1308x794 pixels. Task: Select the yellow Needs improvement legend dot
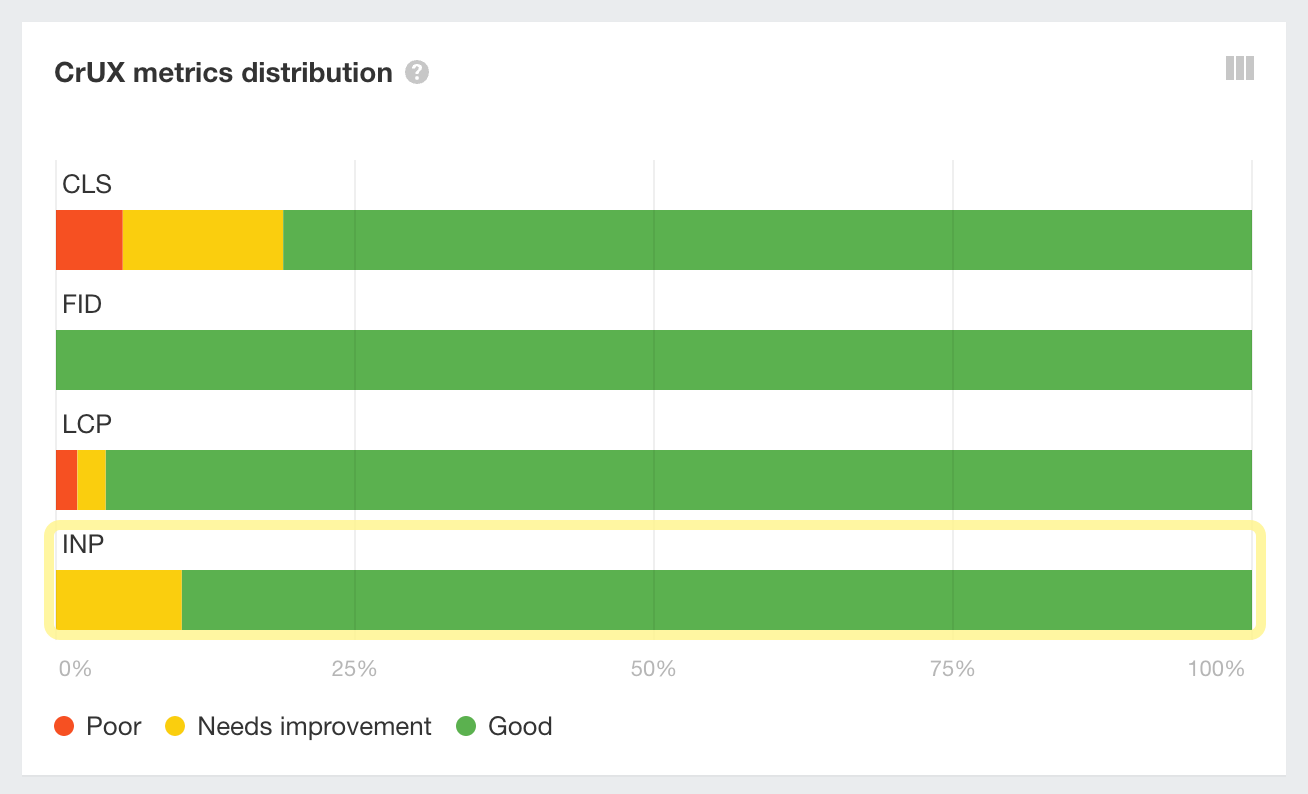point(177,726)
